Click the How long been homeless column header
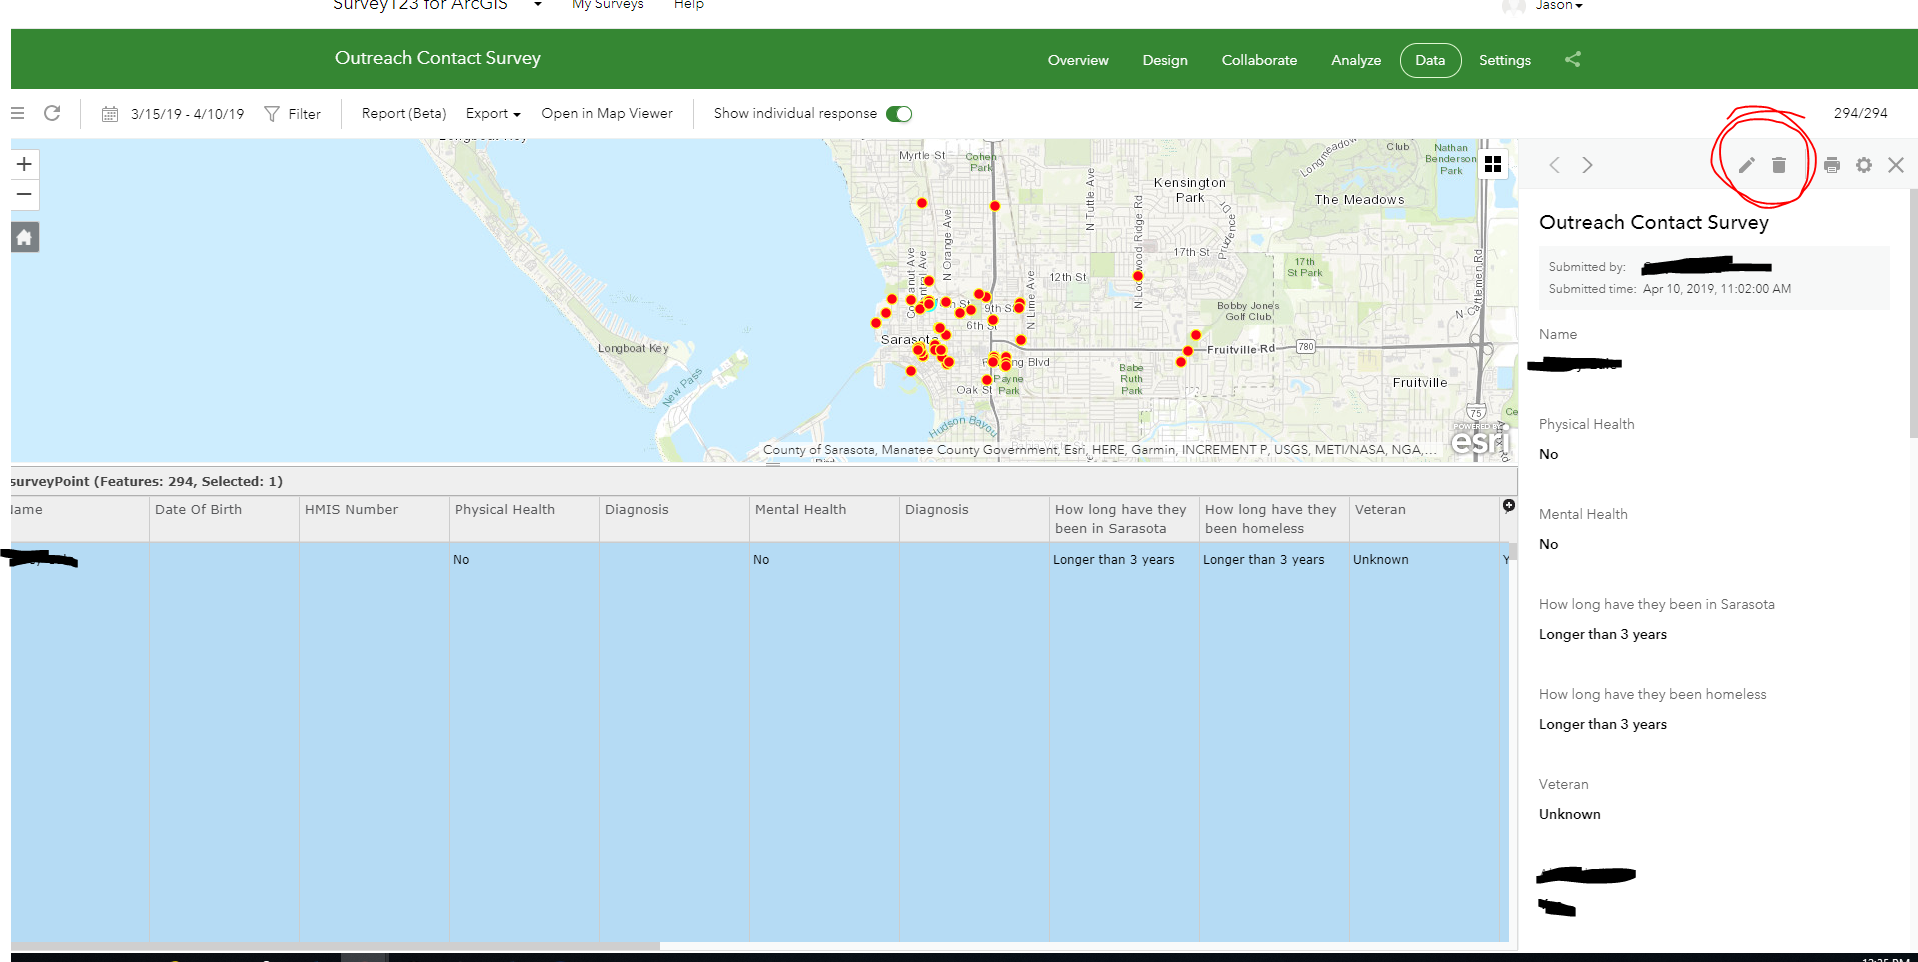 (1275, 519)
